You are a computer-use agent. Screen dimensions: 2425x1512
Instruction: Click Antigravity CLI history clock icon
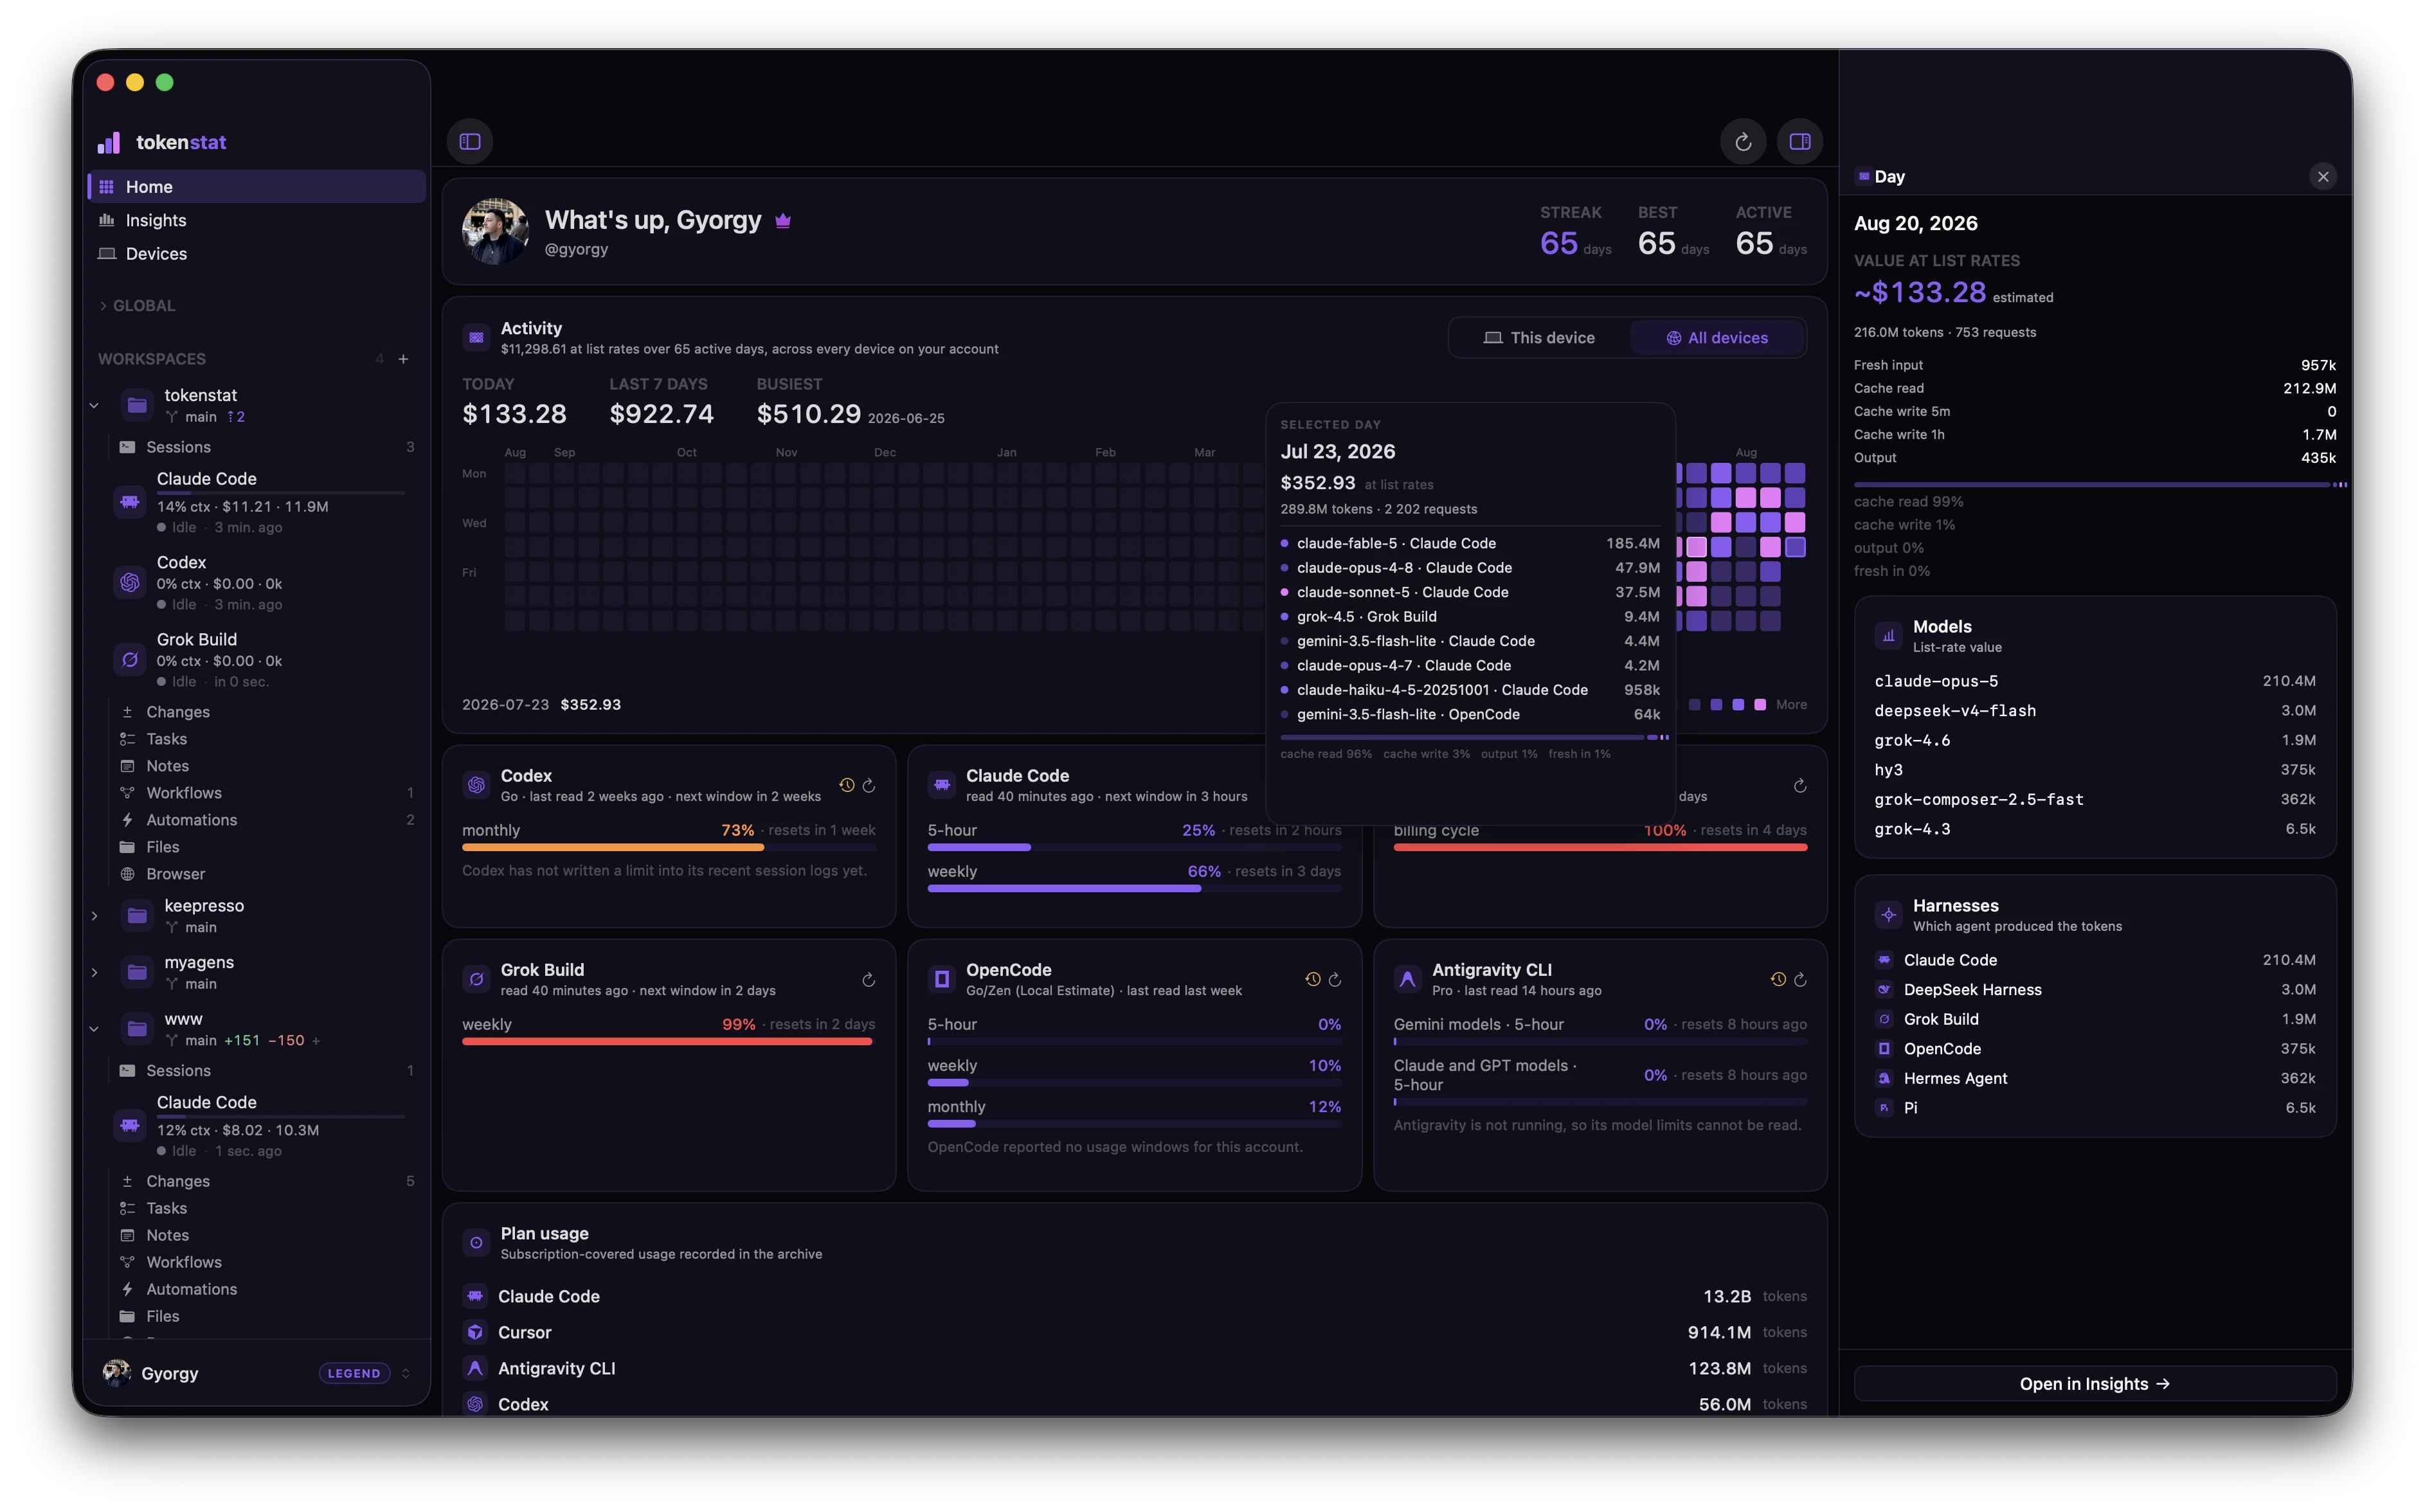(x=1778, y=980)
